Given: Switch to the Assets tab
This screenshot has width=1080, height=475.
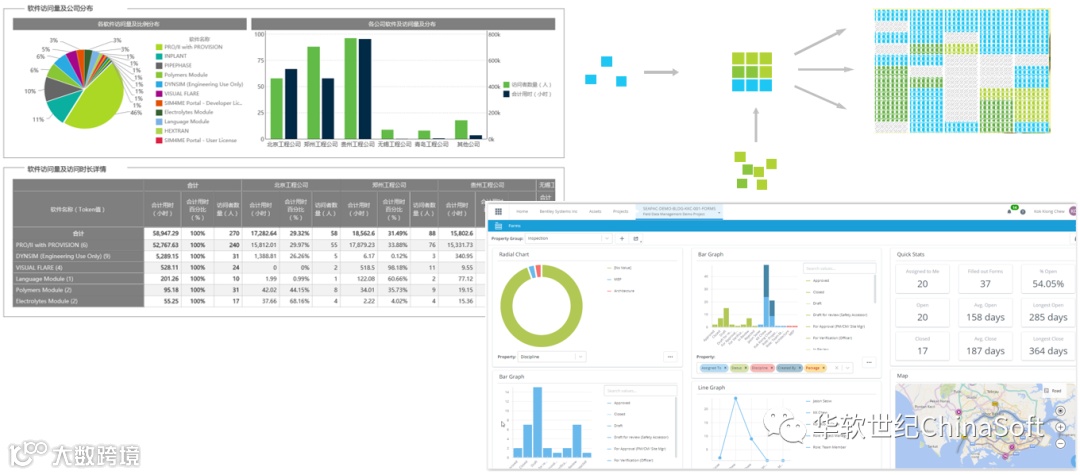Looking at the screenshot, I should click(x=595, y=211).
